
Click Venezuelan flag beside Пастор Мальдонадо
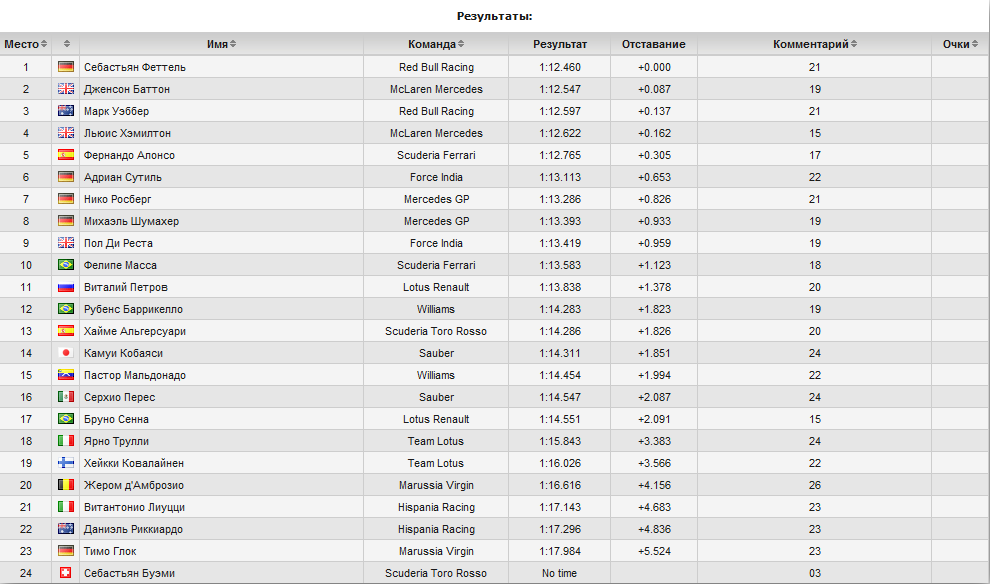click(x=66, y=375)
